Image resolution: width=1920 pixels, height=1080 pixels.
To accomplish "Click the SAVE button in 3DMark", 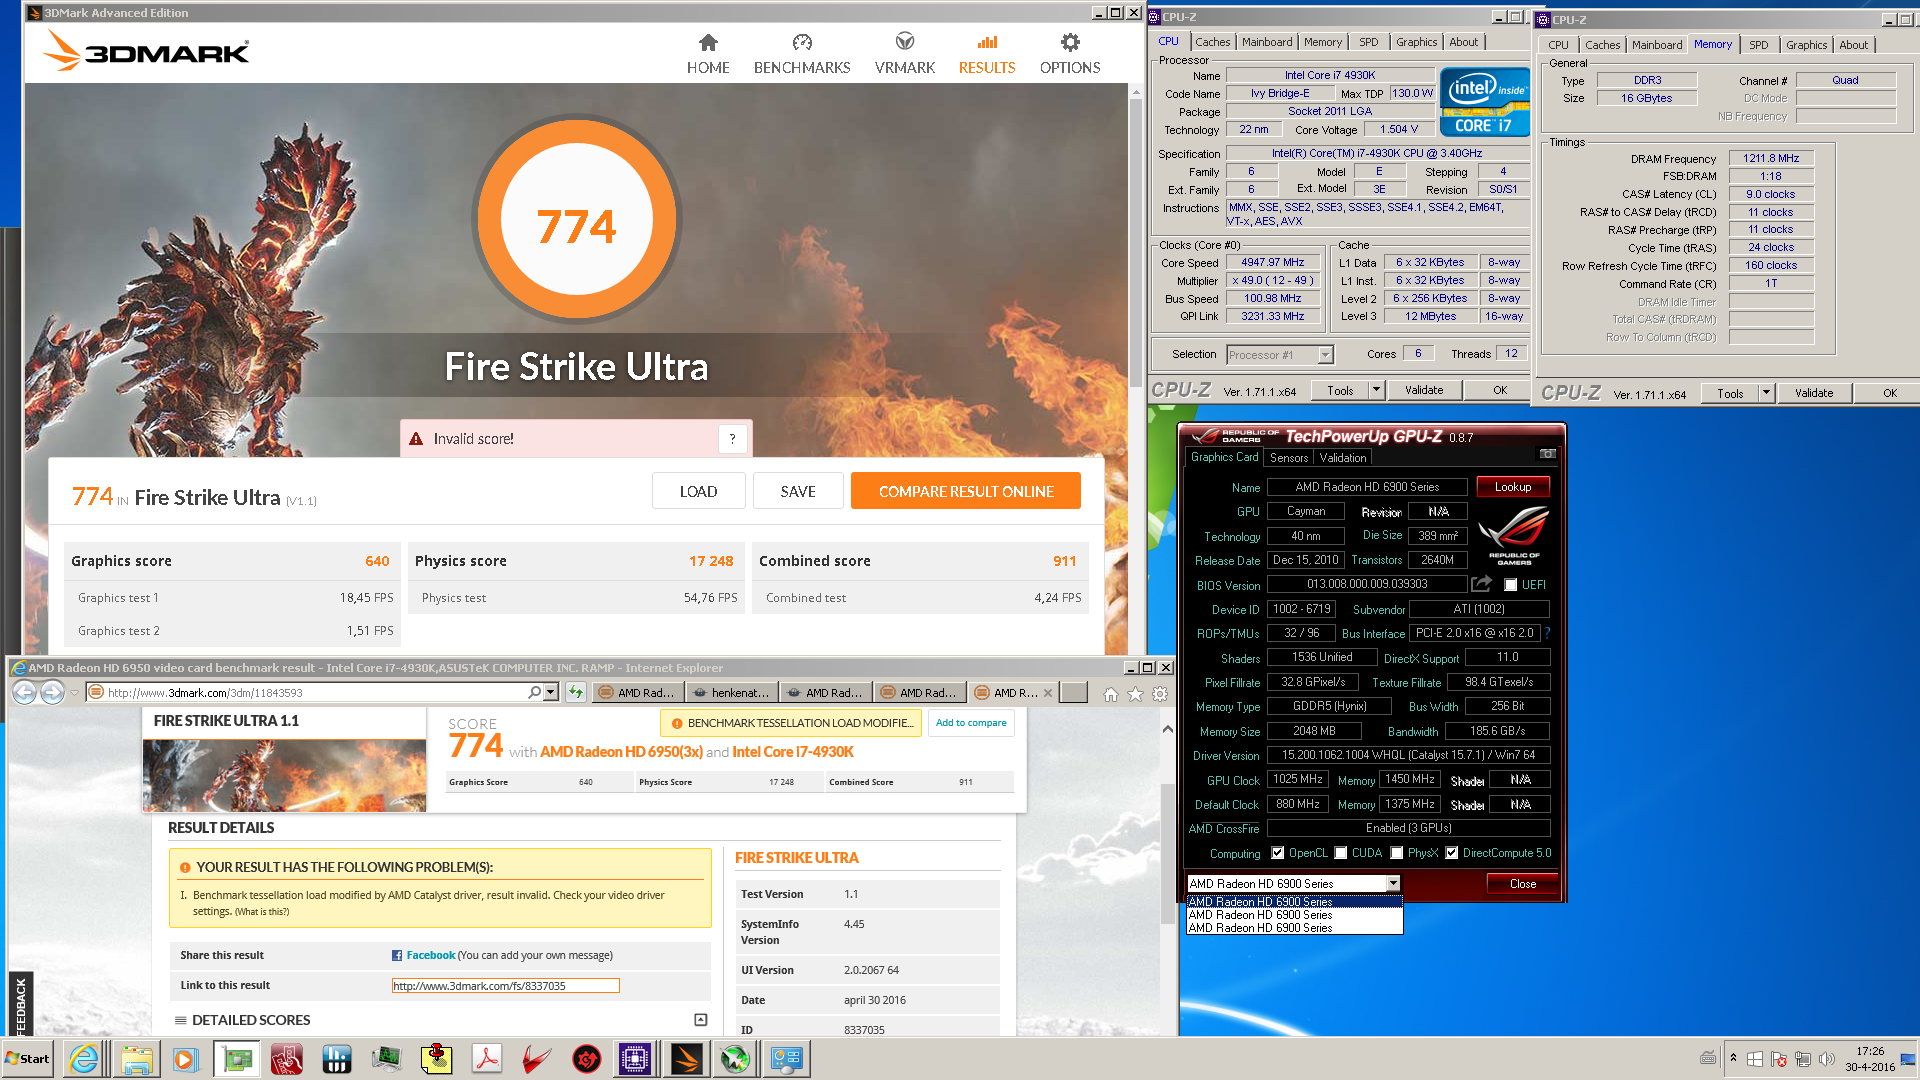I will coord(798,491).
